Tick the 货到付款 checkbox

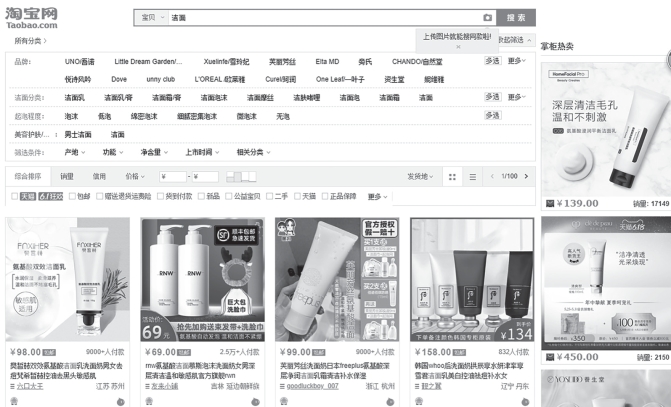click(160, 196)
